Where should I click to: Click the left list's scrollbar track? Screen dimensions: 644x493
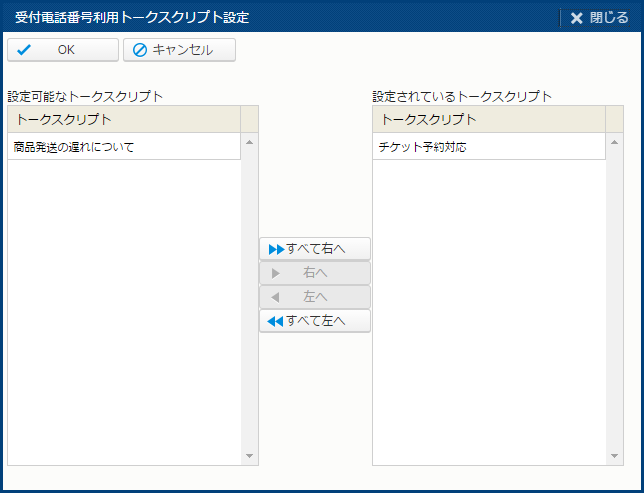[x=249, y=300]
